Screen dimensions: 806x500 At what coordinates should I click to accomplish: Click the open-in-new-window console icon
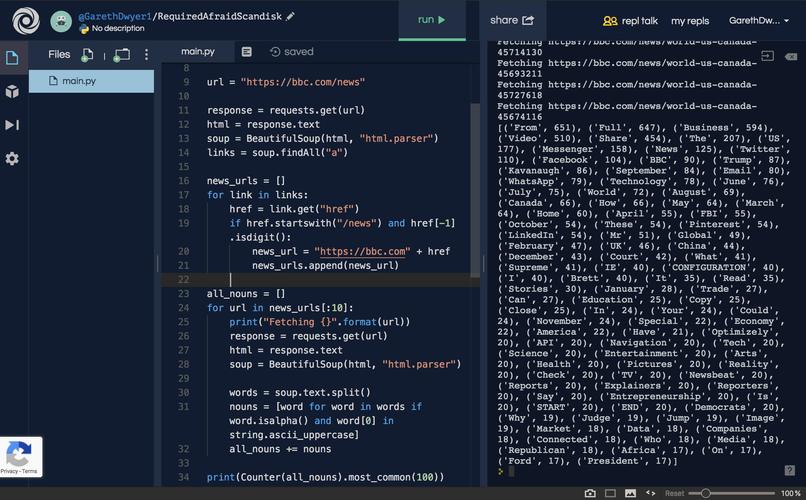[x=767, y=55]
